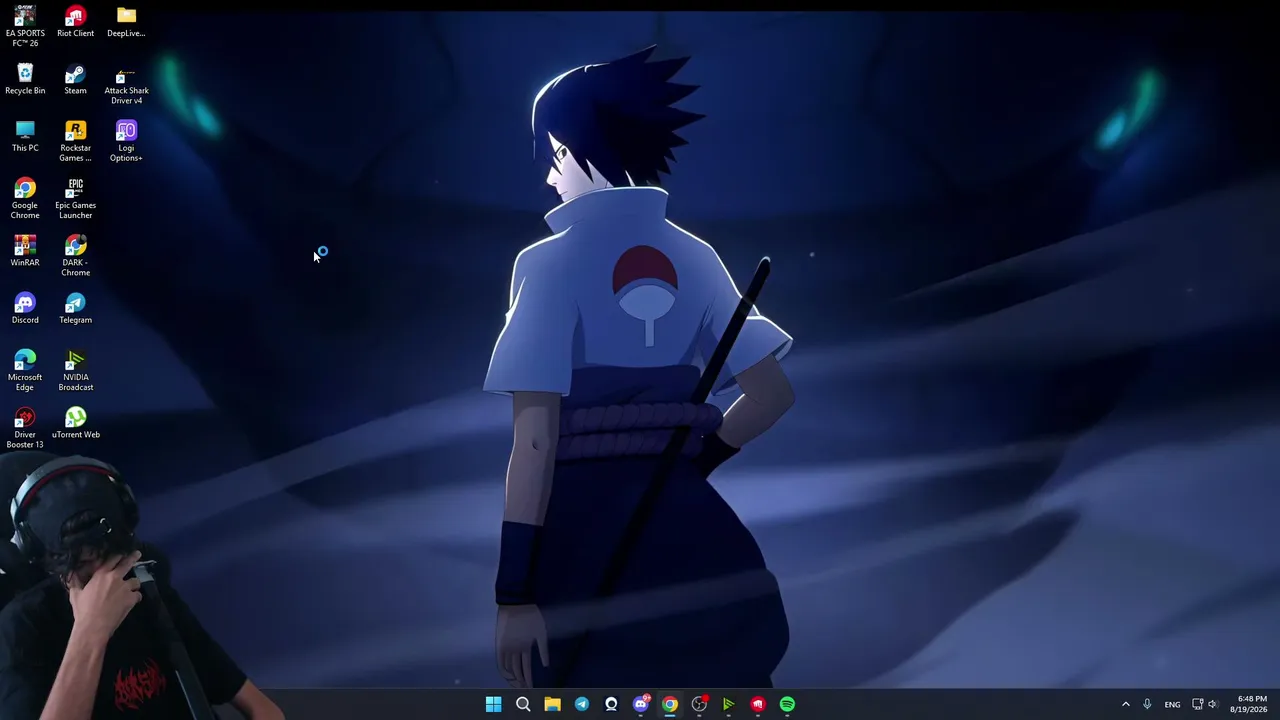Select the Recycle Bin desktop icon
The image size is (1280, 720).
[25, 80]
